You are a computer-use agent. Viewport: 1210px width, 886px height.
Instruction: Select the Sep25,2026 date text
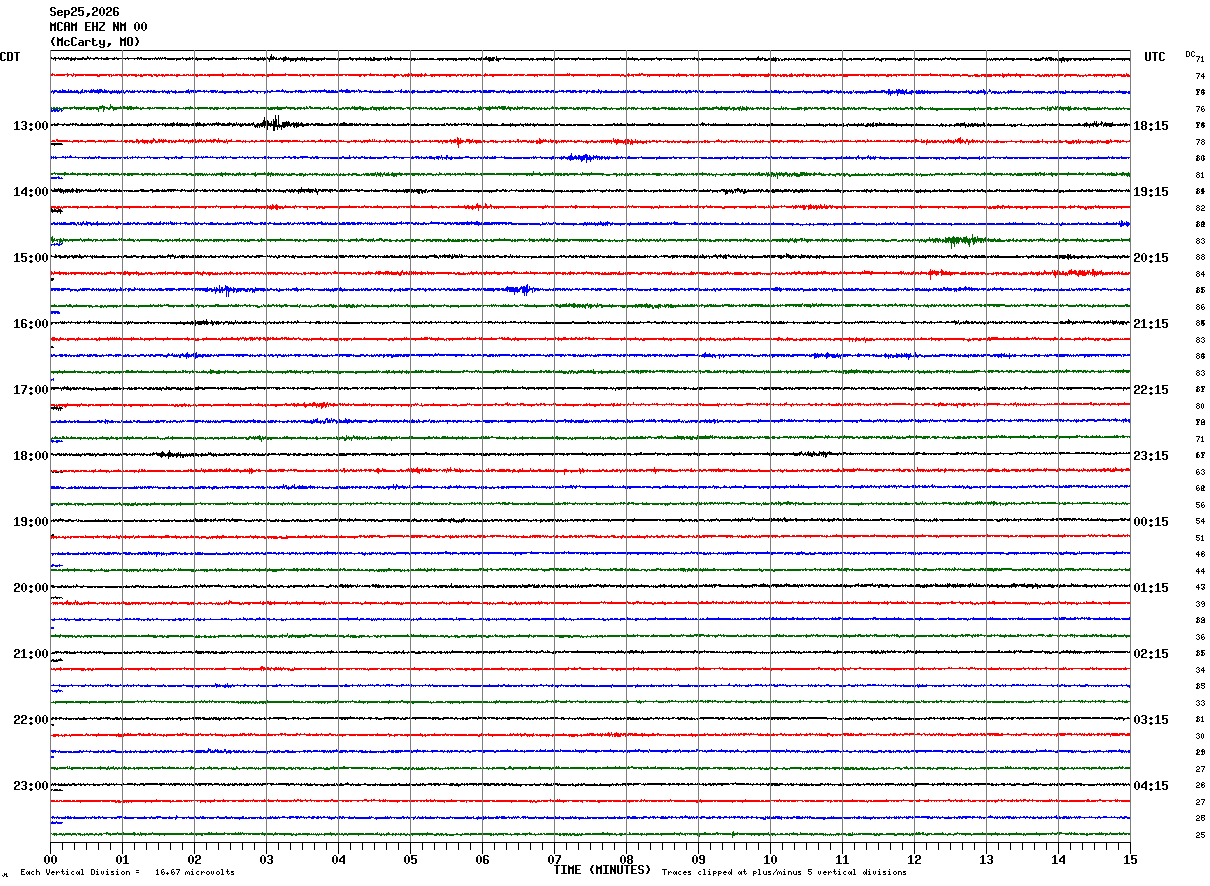pos(84,12)
